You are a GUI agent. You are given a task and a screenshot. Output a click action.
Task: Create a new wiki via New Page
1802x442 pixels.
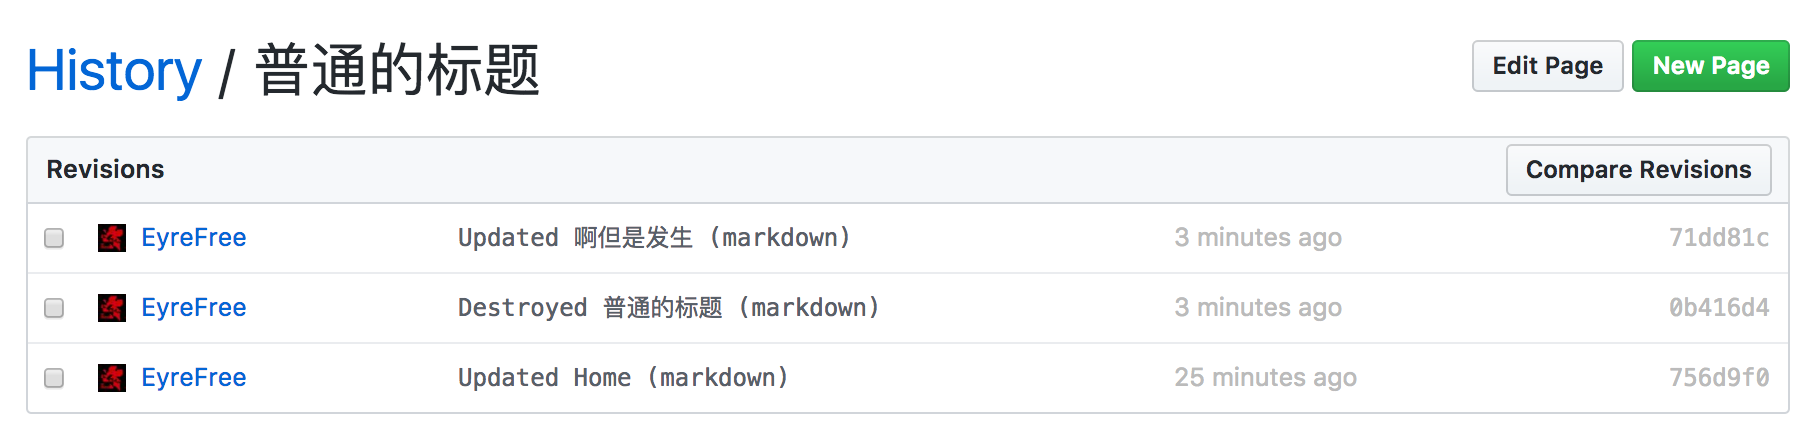click(x=1710, y=66)
